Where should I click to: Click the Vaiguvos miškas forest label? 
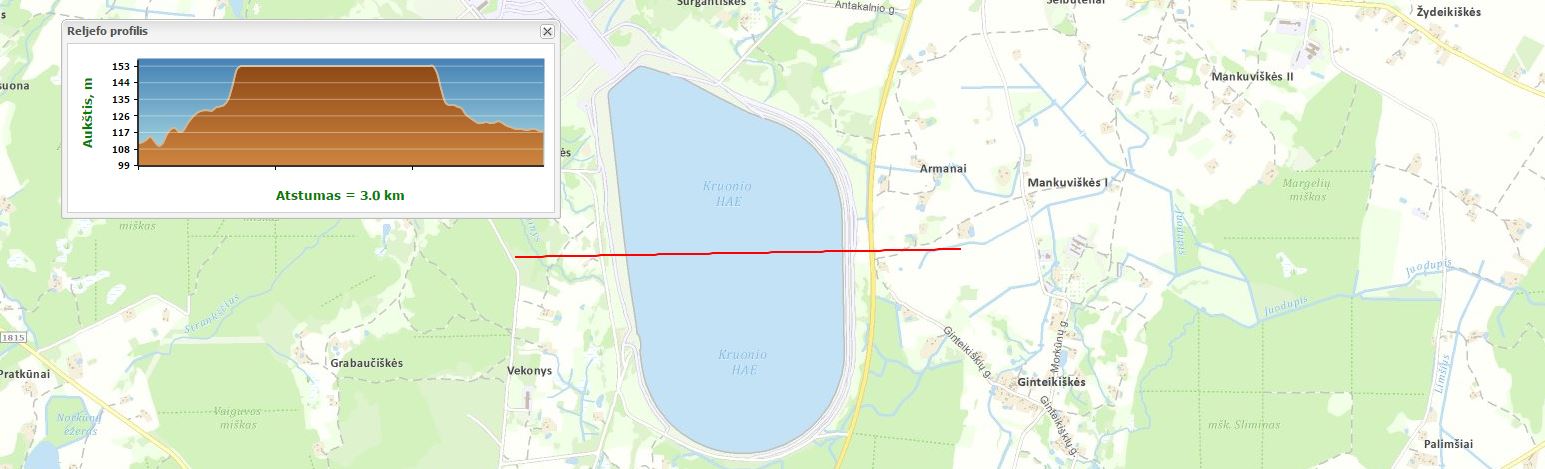point(236,418)
